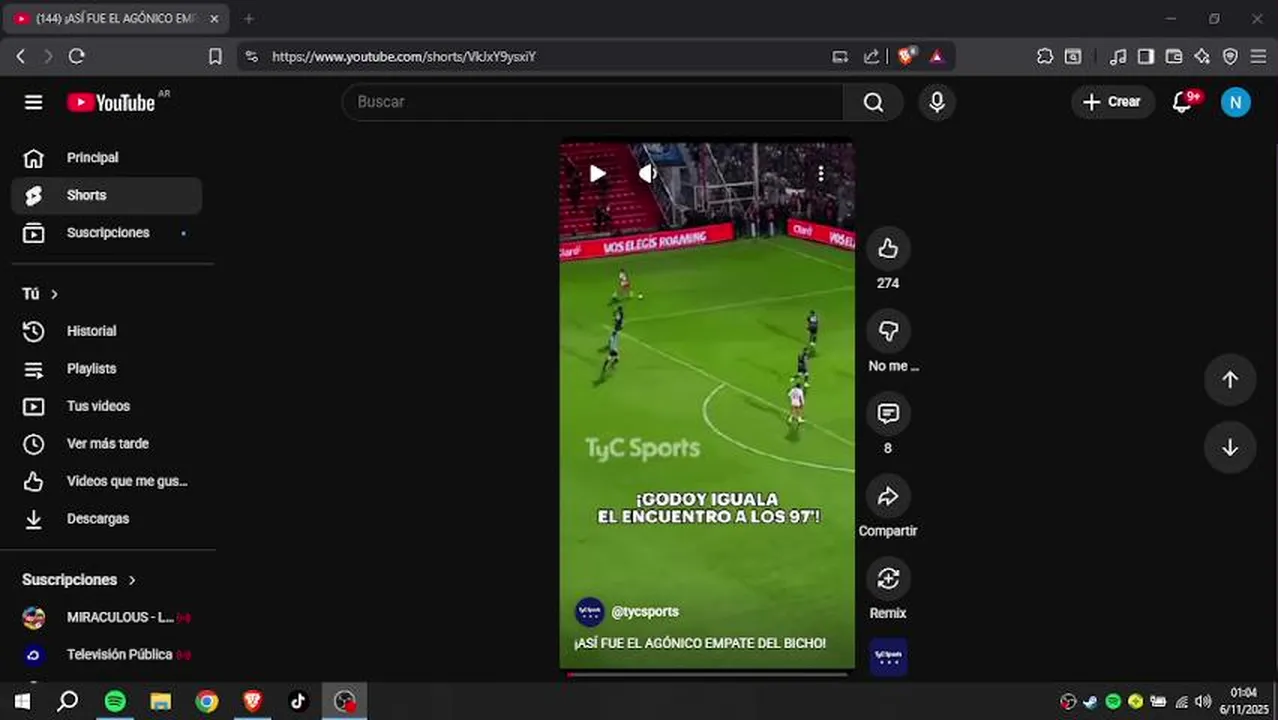
Task: Seek on the Short progress bar
Action: tap(707, 674)
